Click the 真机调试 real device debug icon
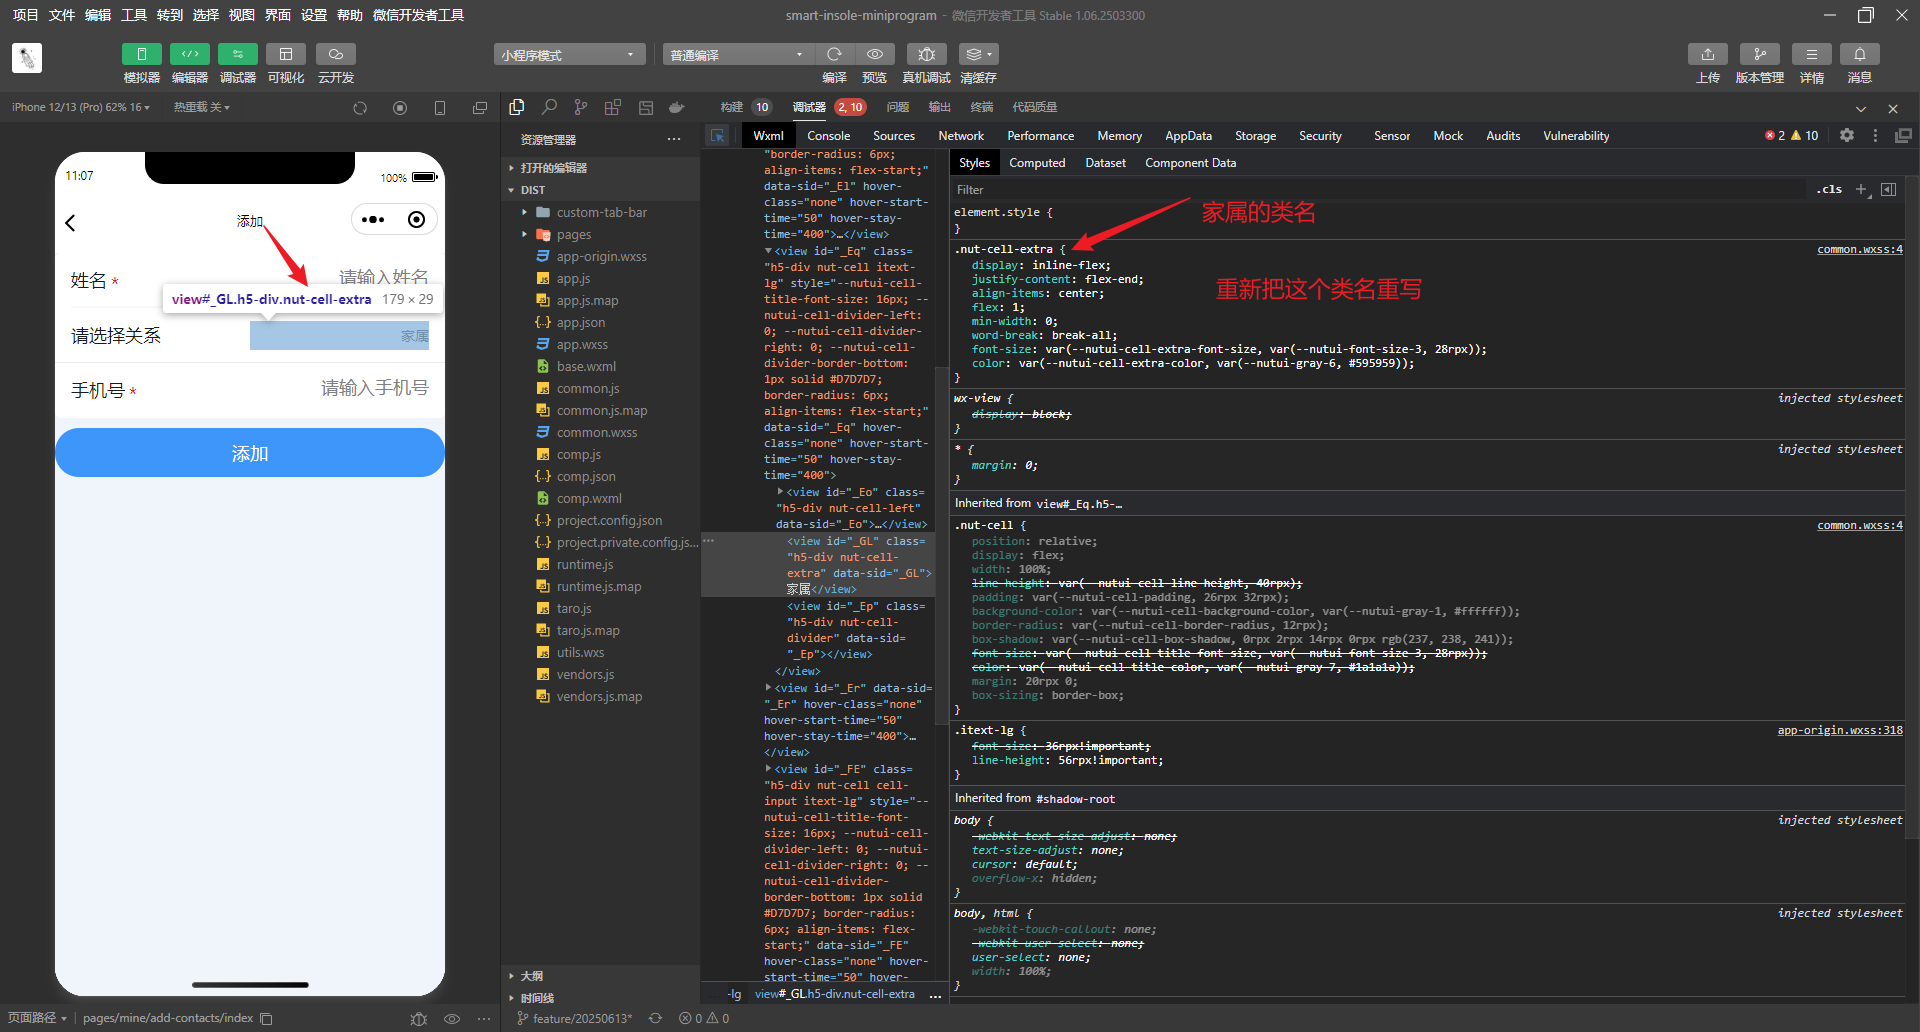1920x1032 pixels. [x=927, y=54]
